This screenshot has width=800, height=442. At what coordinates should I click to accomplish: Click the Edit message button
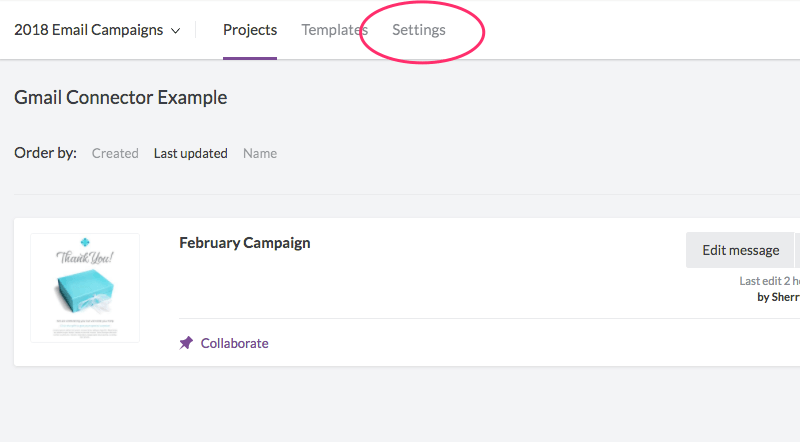coord(740,250)
